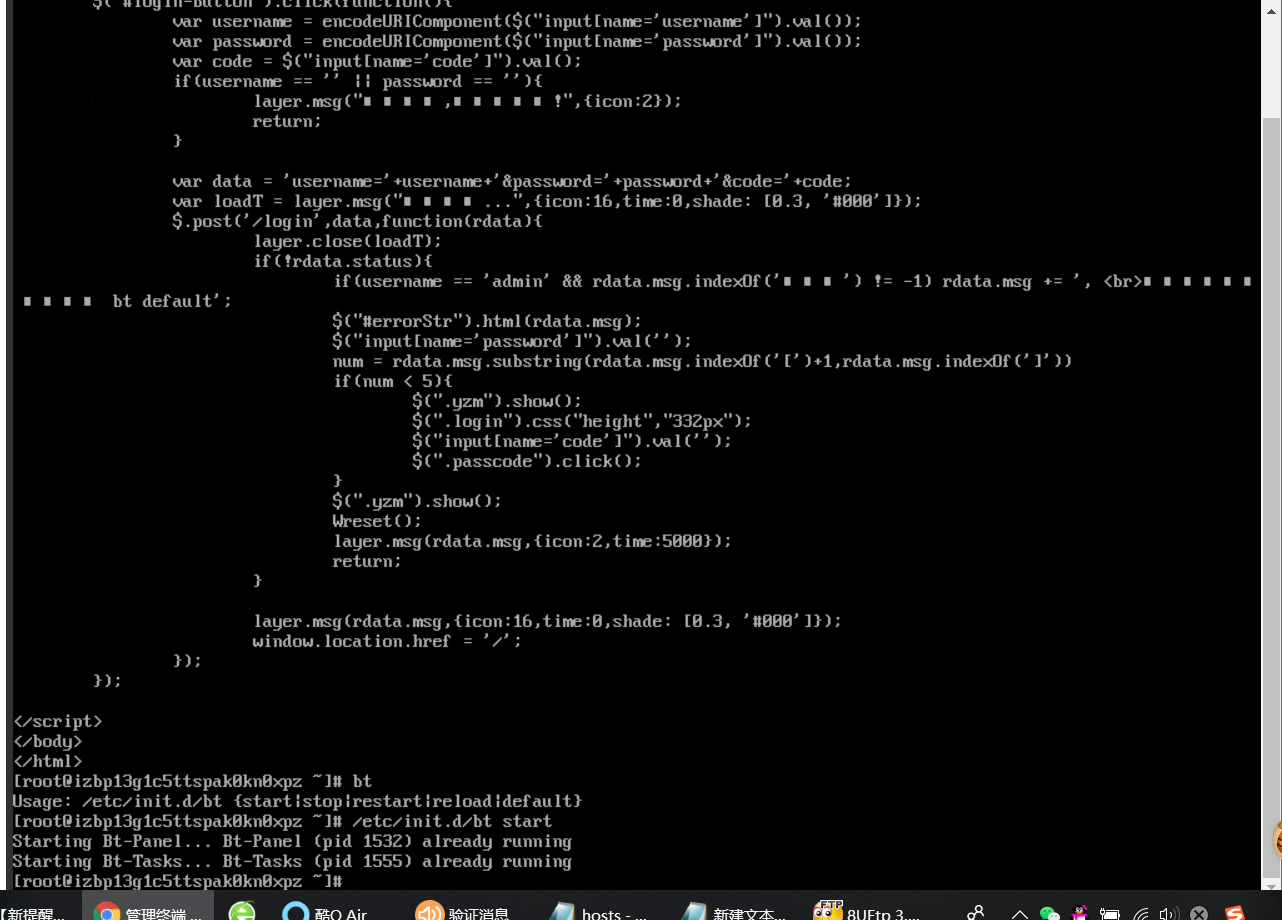Click the 'var code =' code line

pyautogui.click(x=377, y=61)
